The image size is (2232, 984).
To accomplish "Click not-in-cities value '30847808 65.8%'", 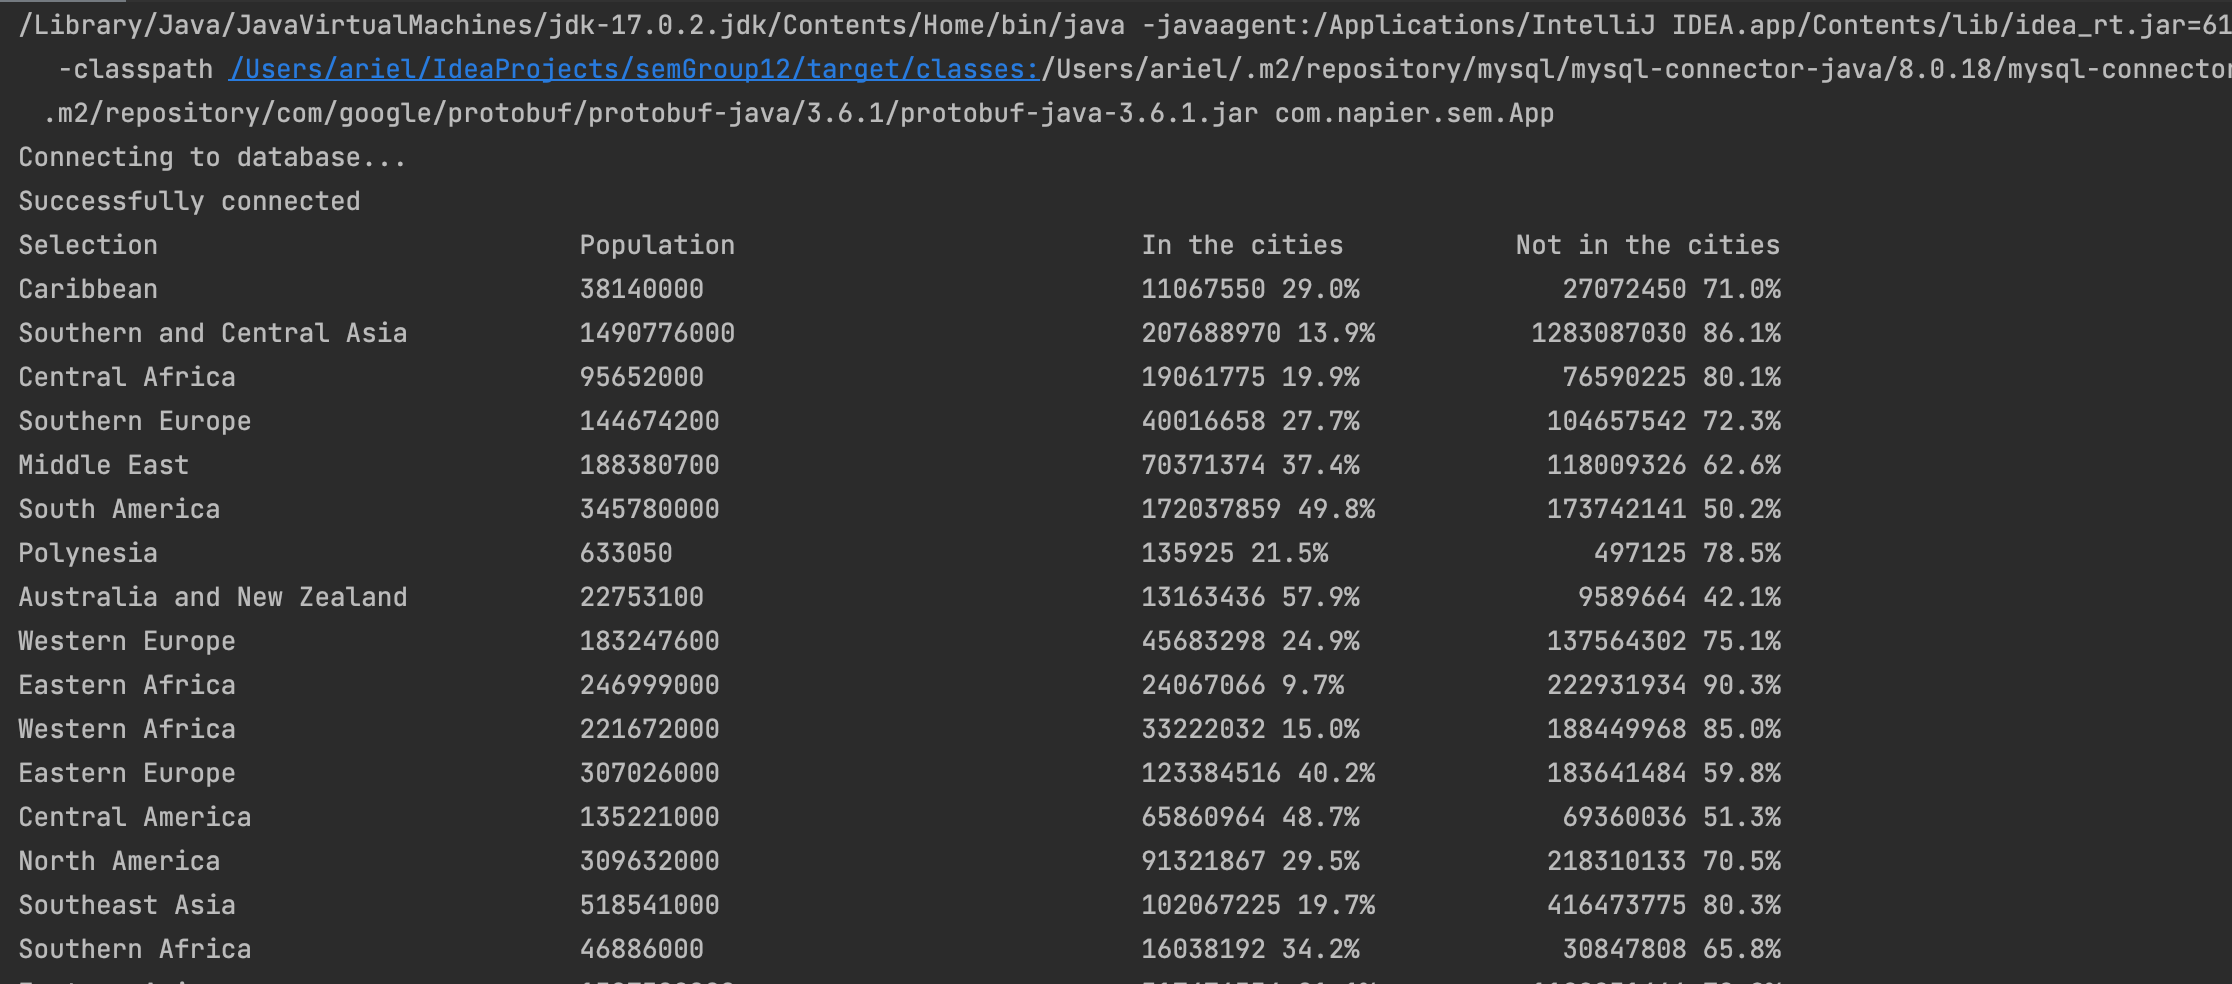I will click(1672, 949).
